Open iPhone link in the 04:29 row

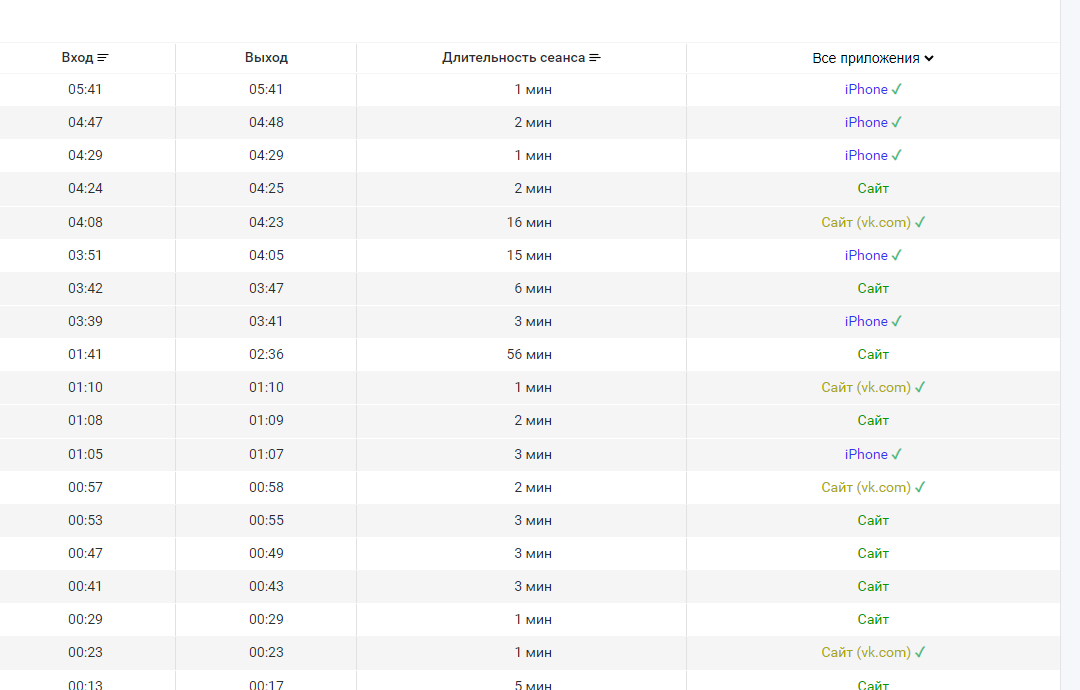(x=866, y=156)
